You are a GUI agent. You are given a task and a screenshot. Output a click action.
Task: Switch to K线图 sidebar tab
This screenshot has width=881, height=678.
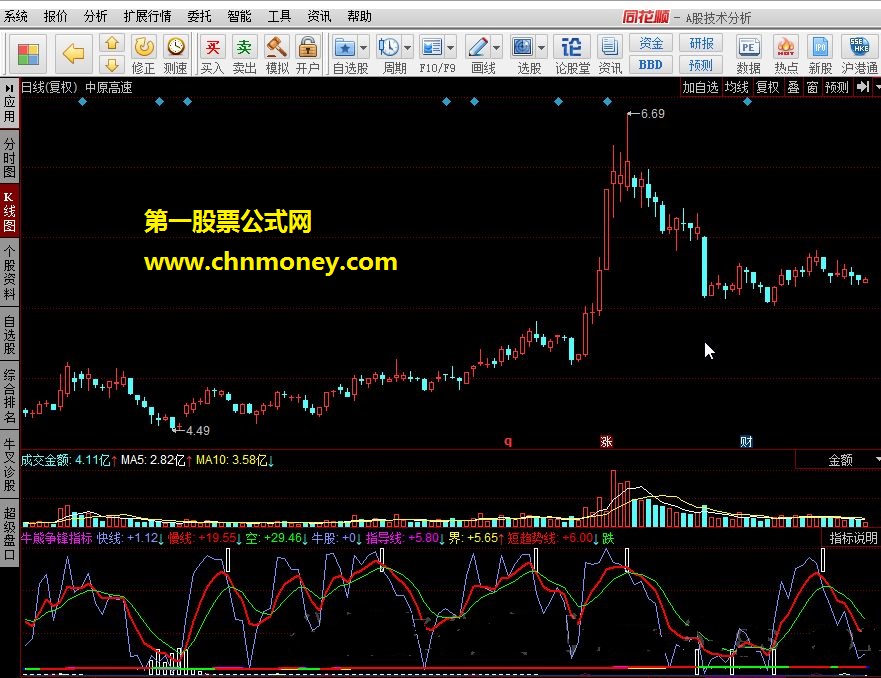click(10, 211)
